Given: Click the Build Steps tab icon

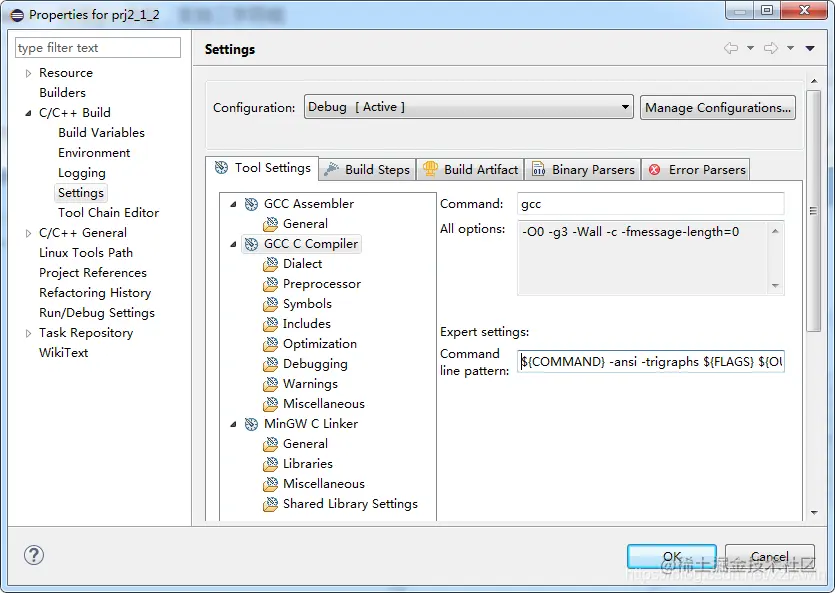Looking at the screenshot, I should click(x=331, y=169).
